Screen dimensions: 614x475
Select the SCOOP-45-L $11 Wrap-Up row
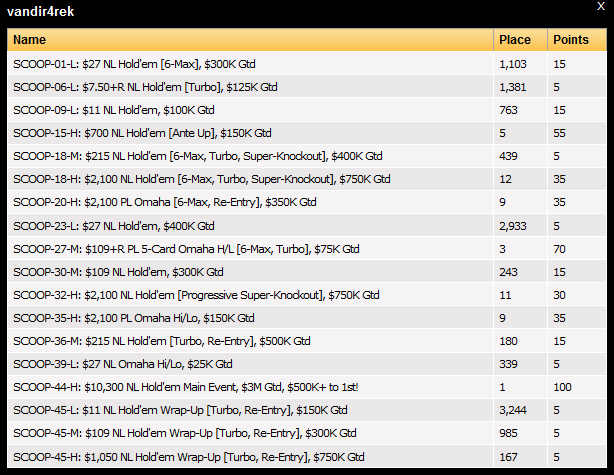click(307, 410)
